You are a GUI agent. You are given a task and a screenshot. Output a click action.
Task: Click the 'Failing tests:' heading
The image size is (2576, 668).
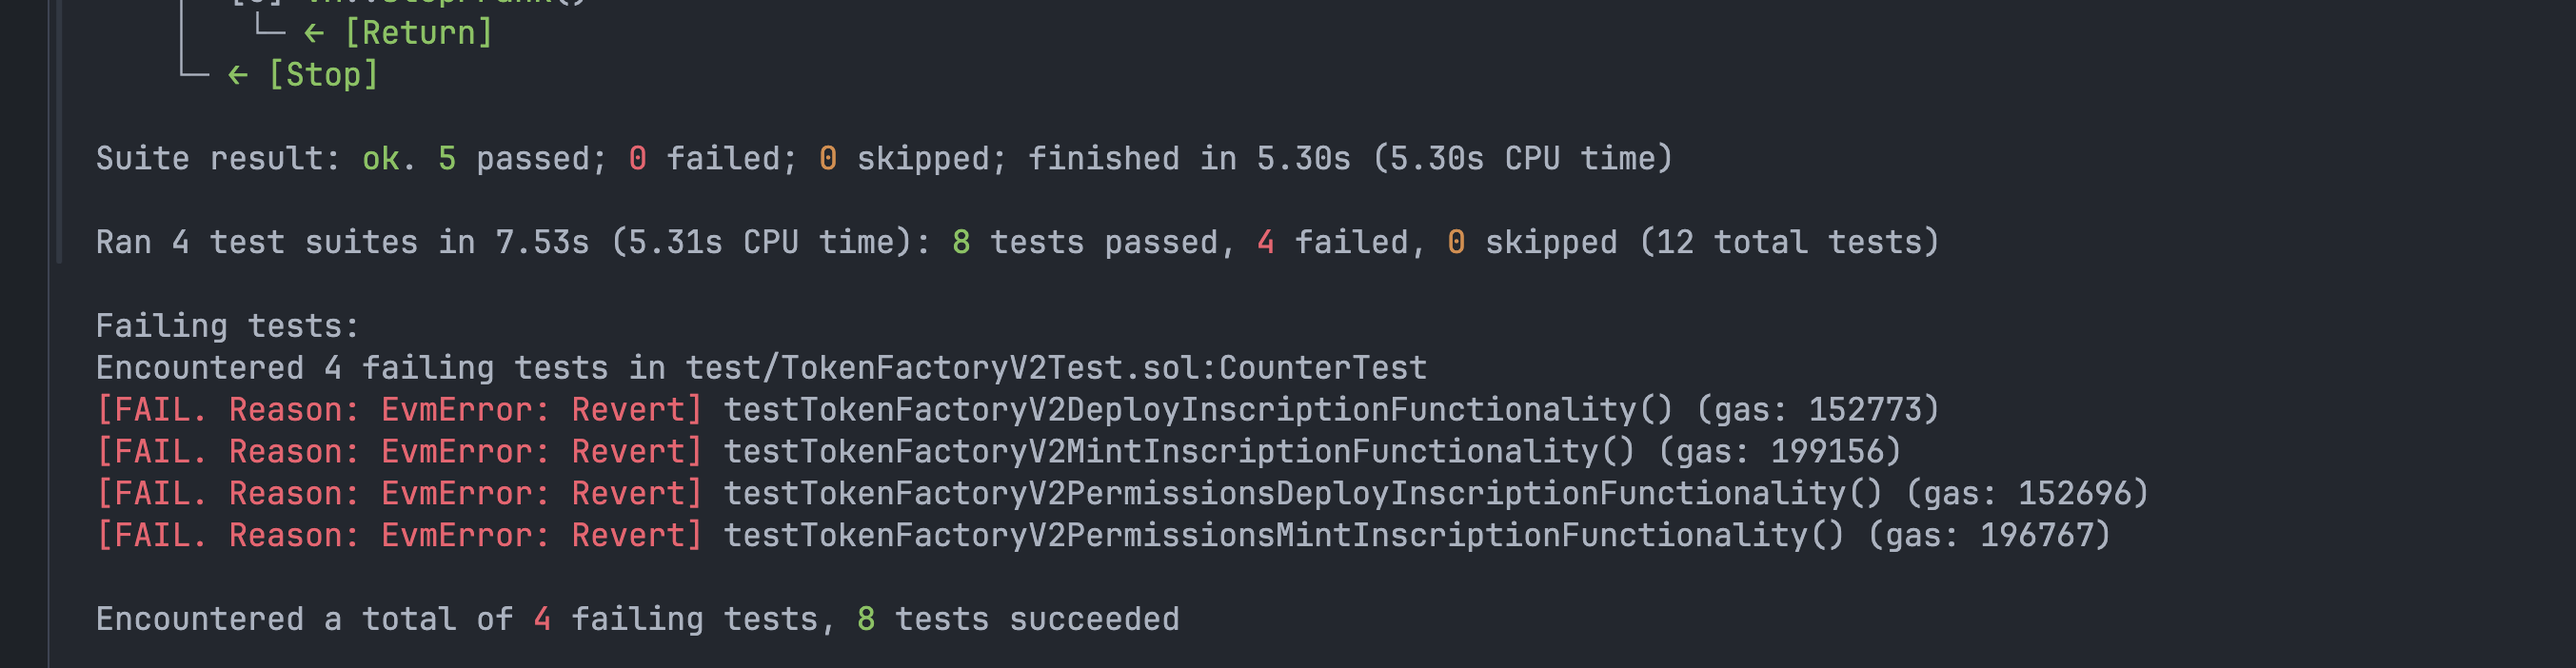227,327
